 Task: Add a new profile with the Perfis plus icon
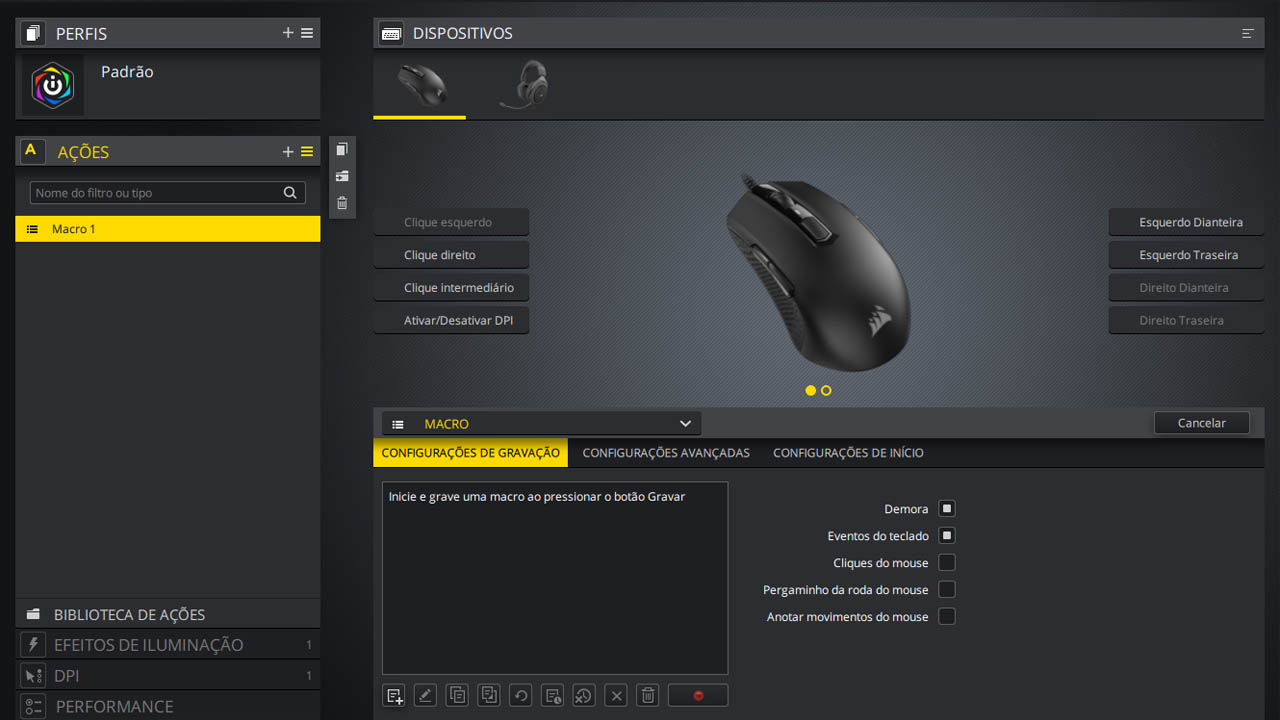point(288,33)
